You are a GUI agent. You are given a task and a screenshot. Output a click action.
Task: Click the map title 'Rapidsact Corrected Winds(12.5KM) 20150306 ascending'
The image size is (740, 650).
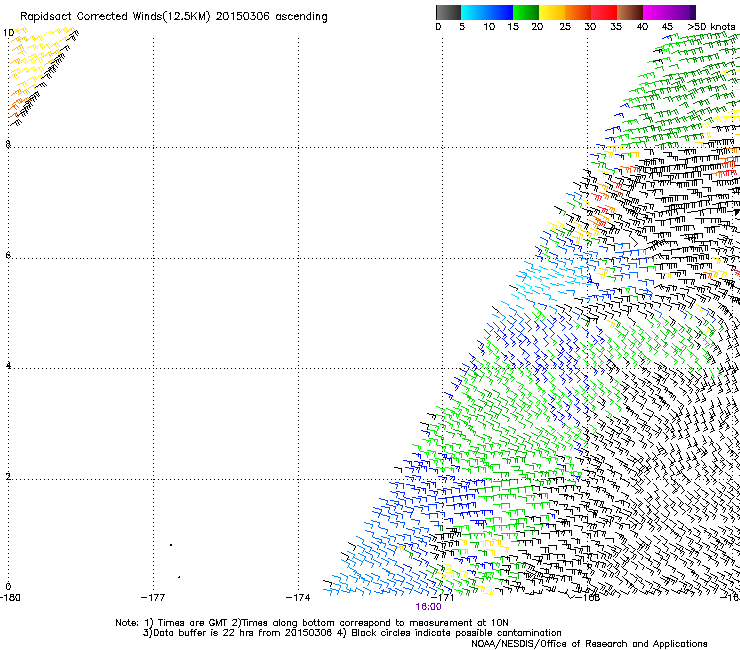tap(174, 17)
